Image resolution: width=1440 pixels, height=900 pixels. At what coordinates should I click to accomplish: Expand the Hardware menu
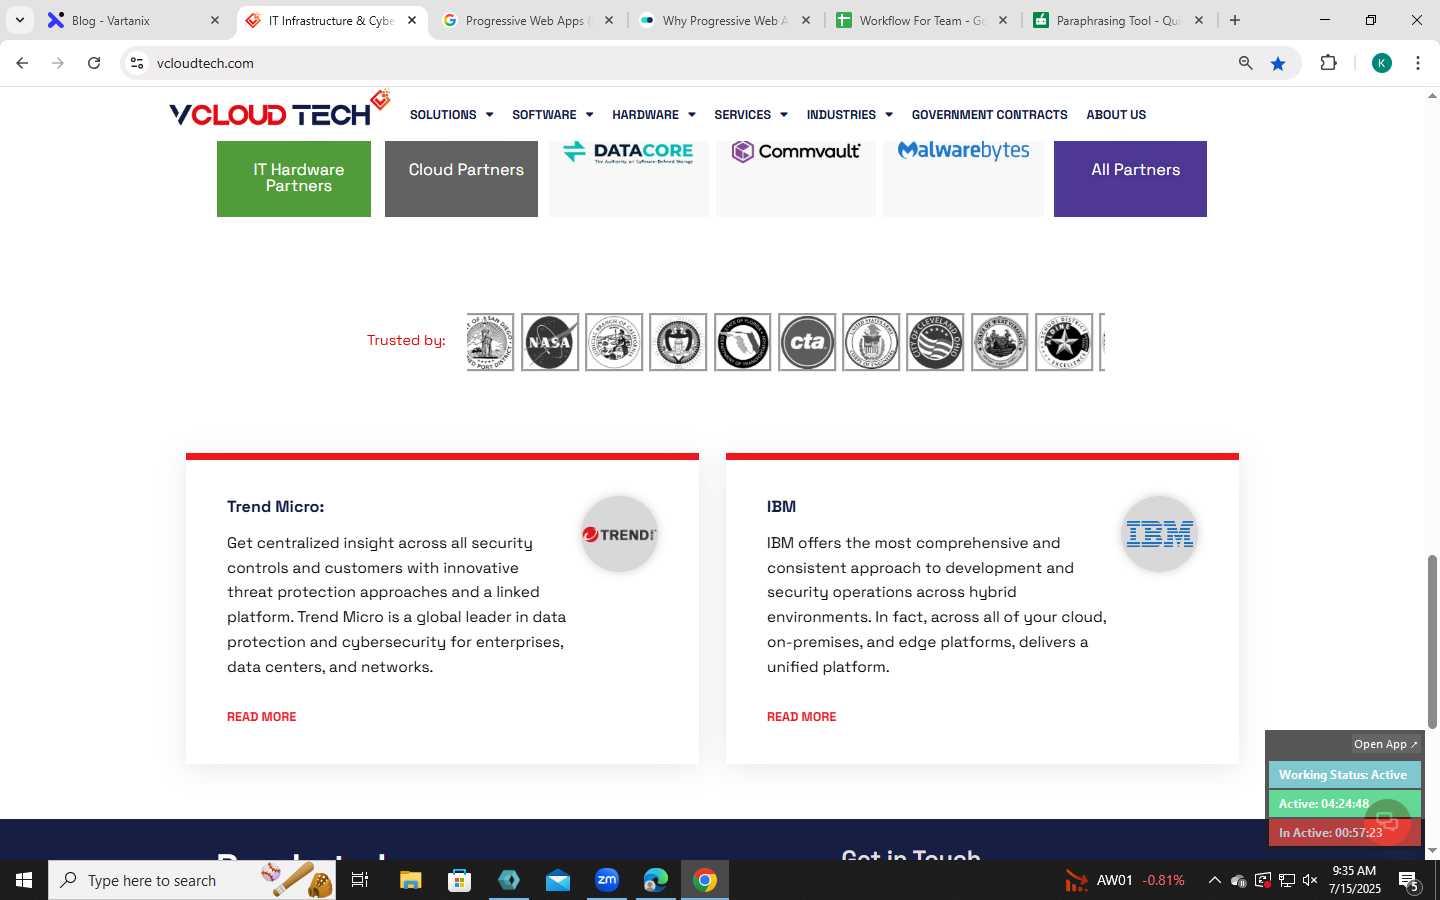[x=653, y=115]
